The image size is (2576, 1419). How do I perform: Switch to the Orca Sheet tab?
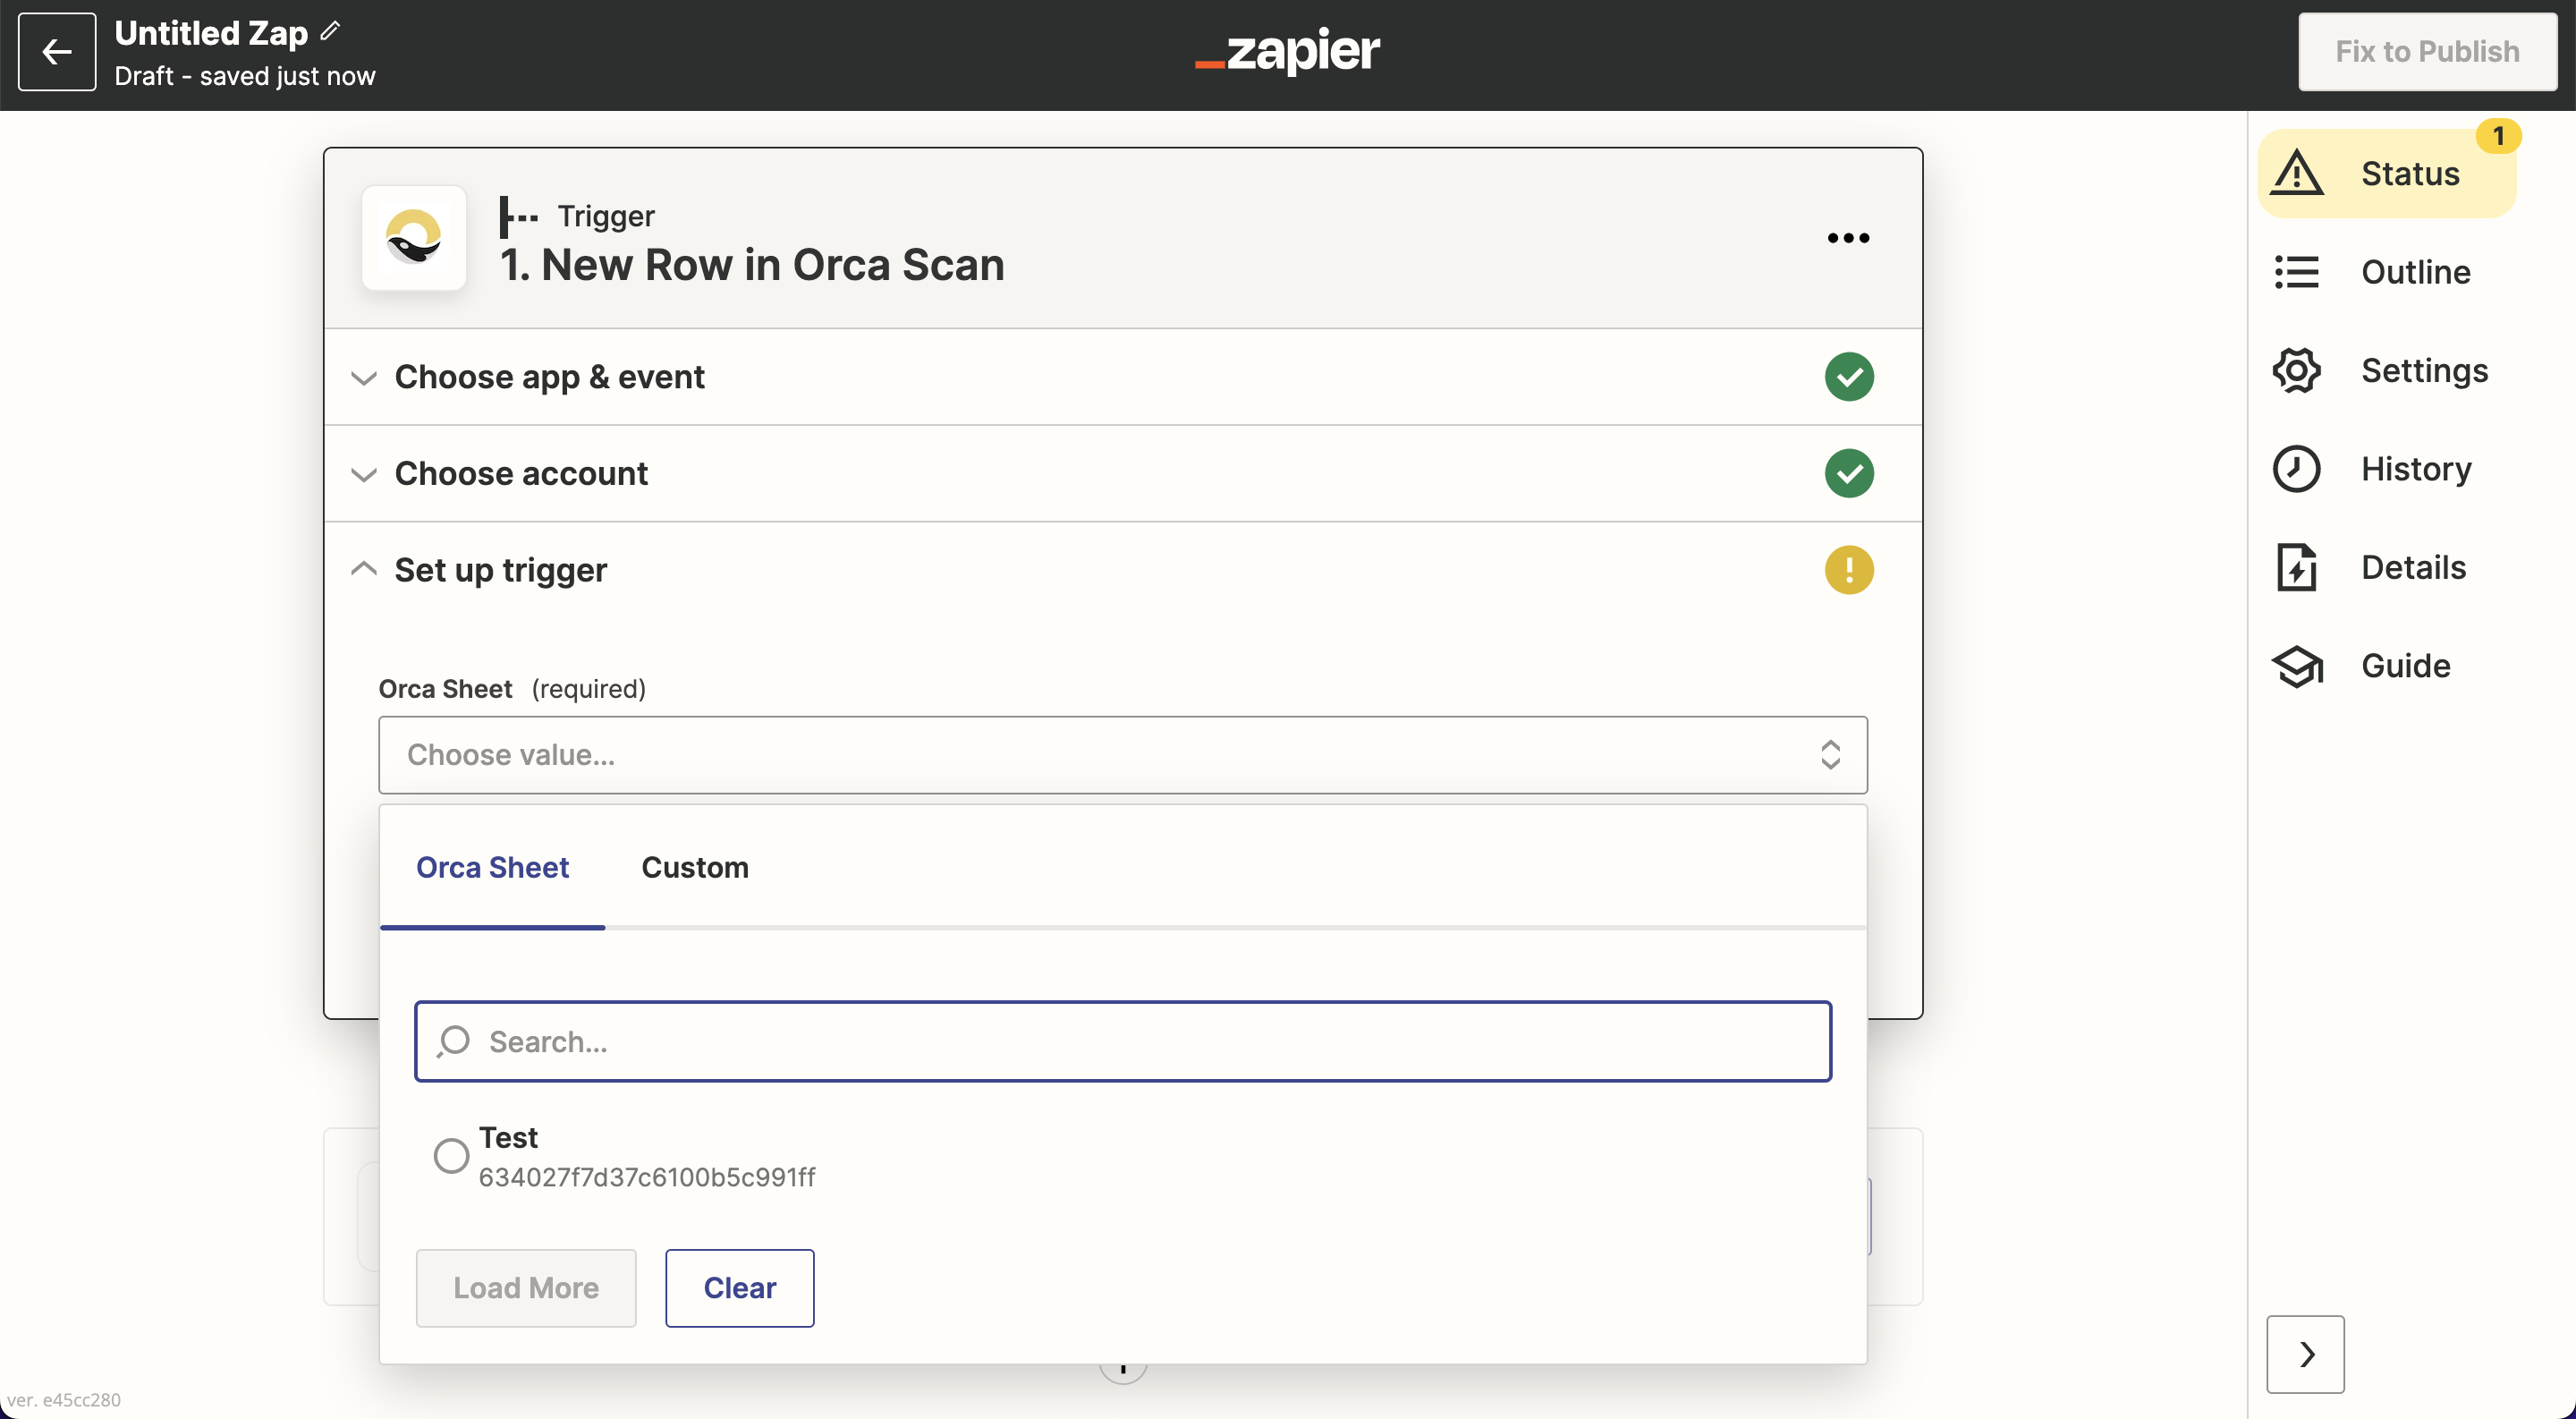(493, 867)
